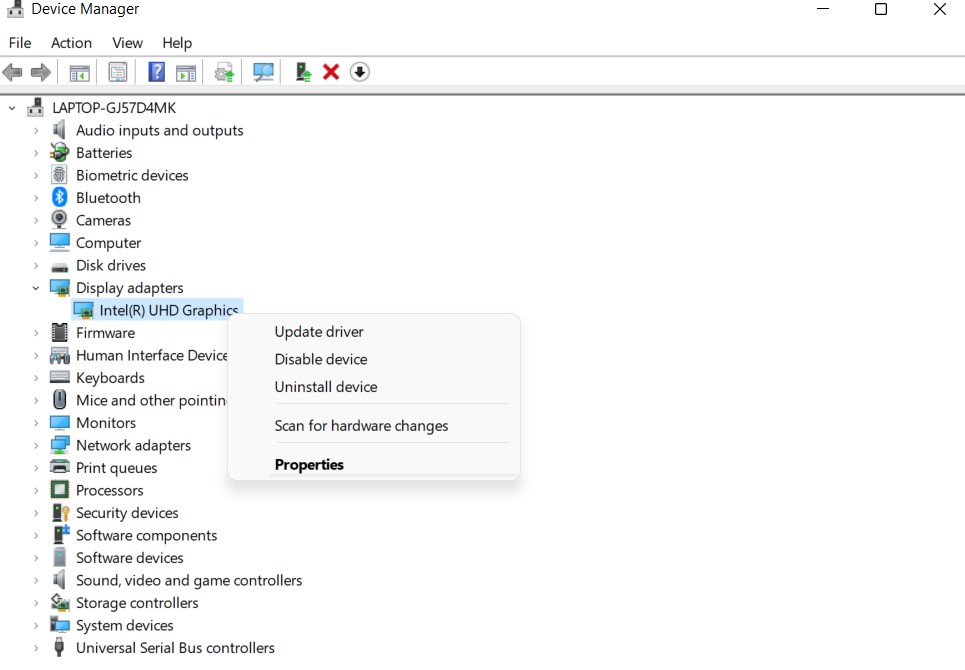Select the Processors tree item
The width and height of the screenshot is (965, 670).
[109, 490]
